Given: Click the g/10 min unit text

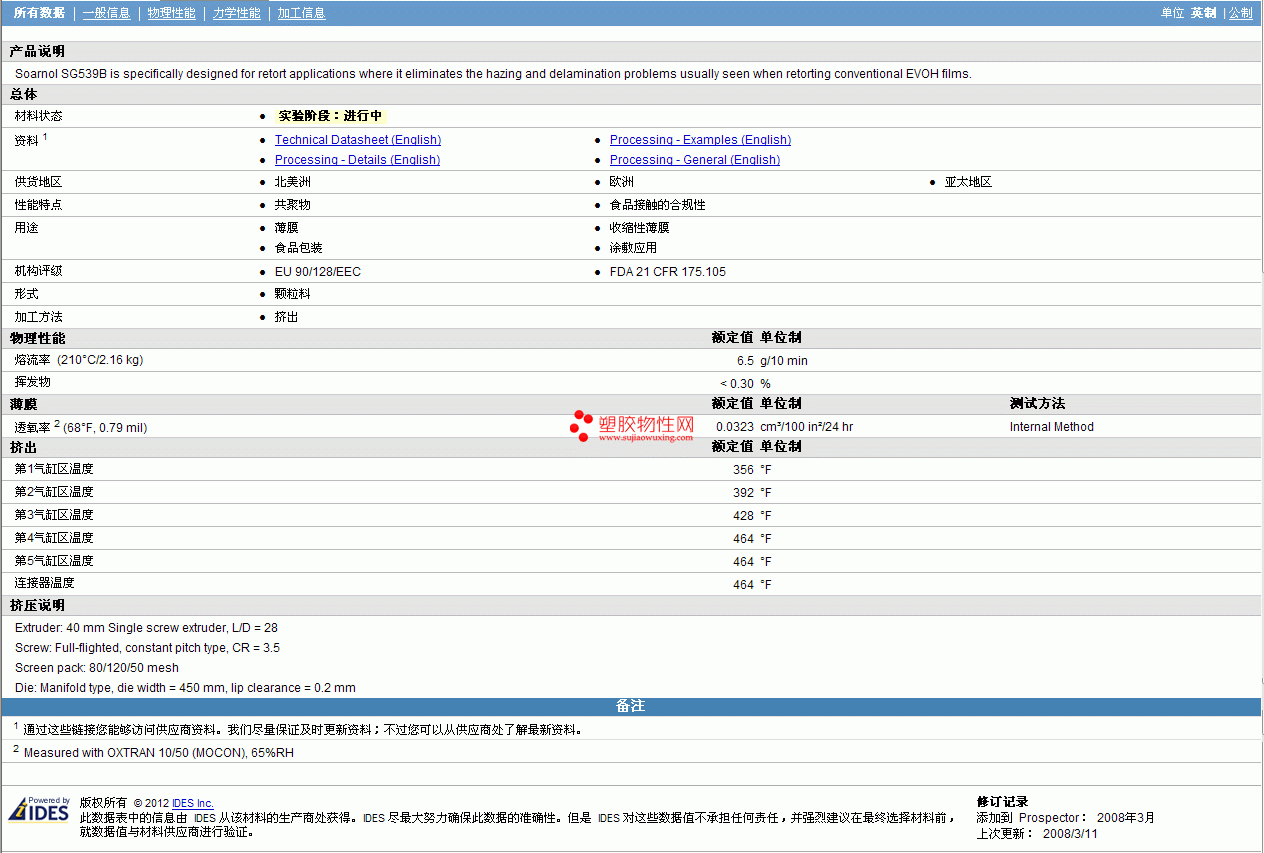Looking at the screenshot, I should tap(784, 361).
